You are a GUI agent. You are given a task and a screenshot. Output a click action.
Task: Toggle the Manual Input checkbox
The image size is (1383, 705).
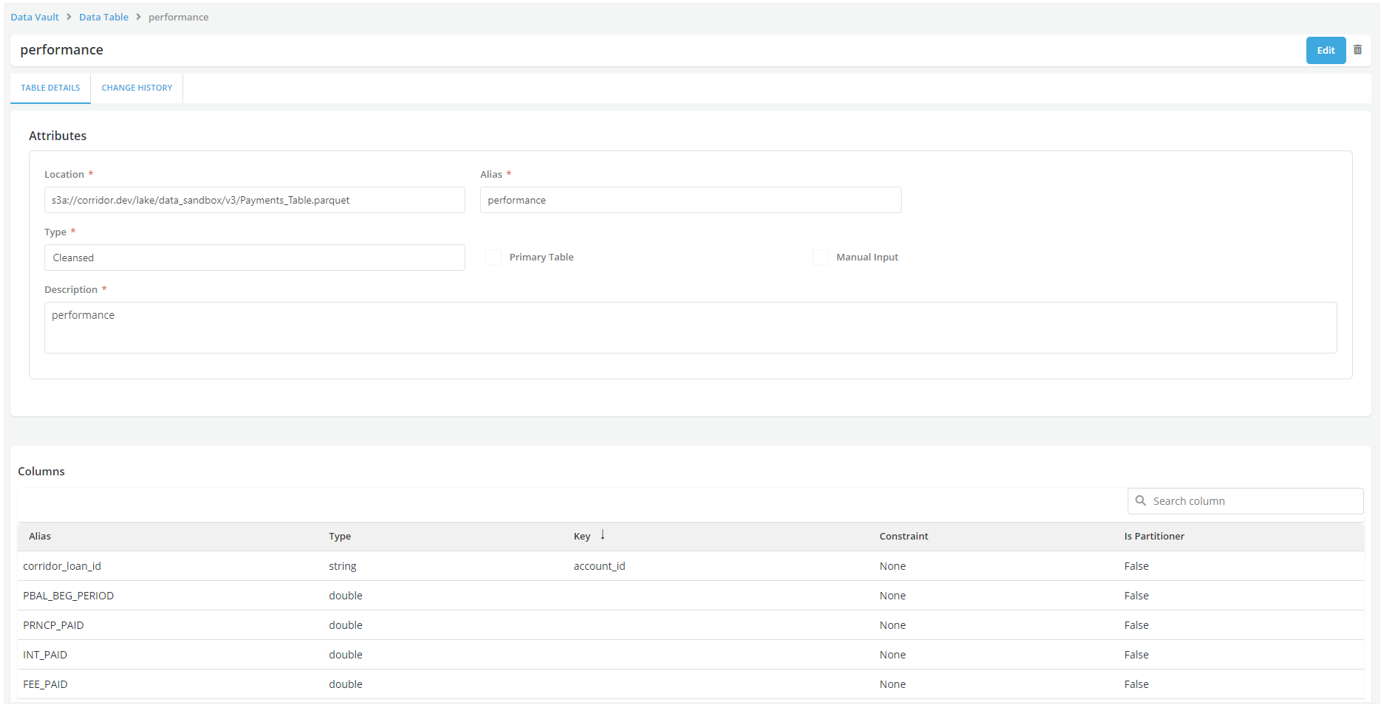point(820,258)
